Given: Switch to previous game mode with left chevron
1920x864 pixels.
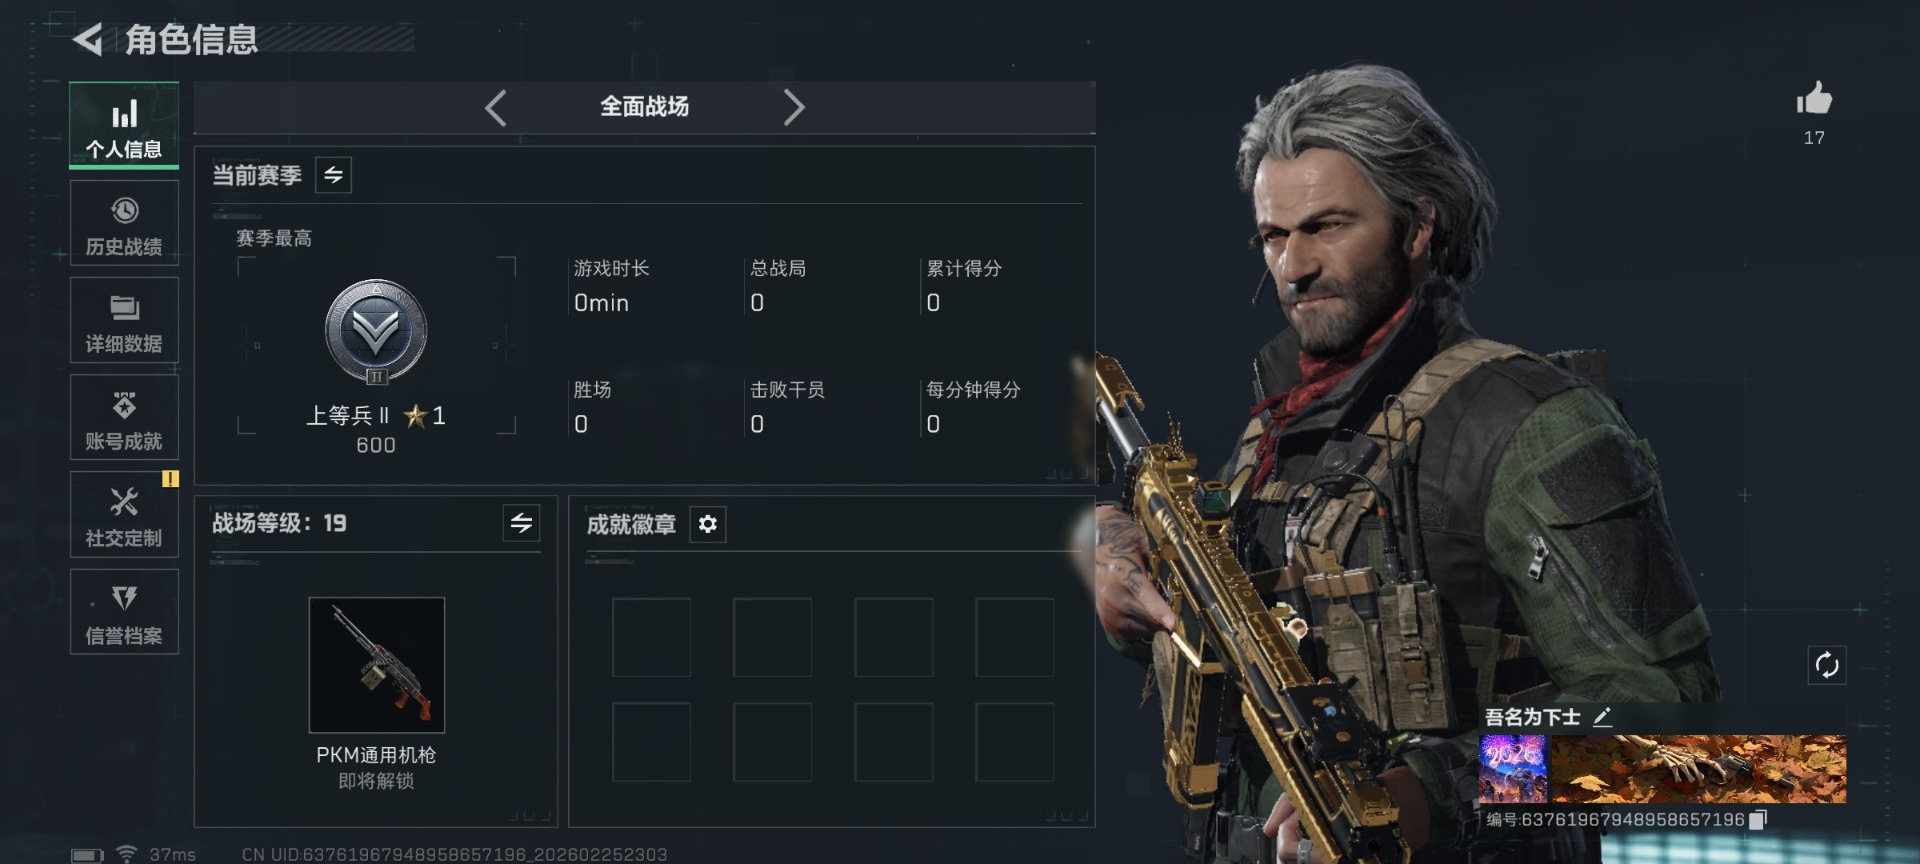Looking at the screenshot, I should (496, 107).
